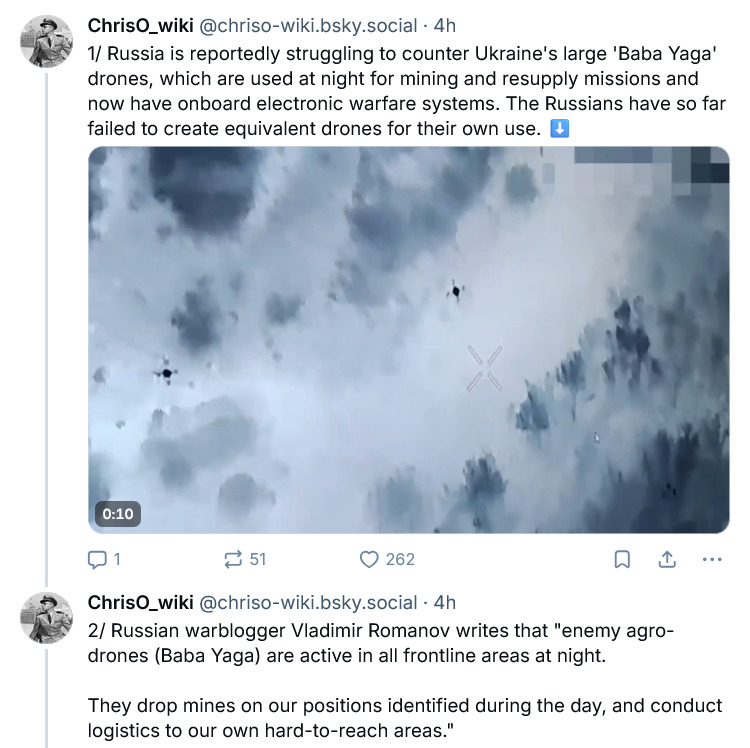The image size is (750, 748).
Task: Open the three-dot more options menu
Action: point(712,560)
